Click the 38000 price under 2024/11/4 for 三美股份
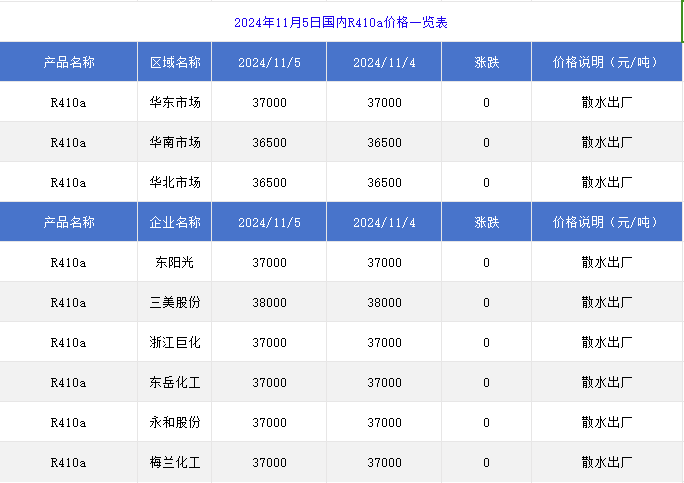 tap(384, 303)
